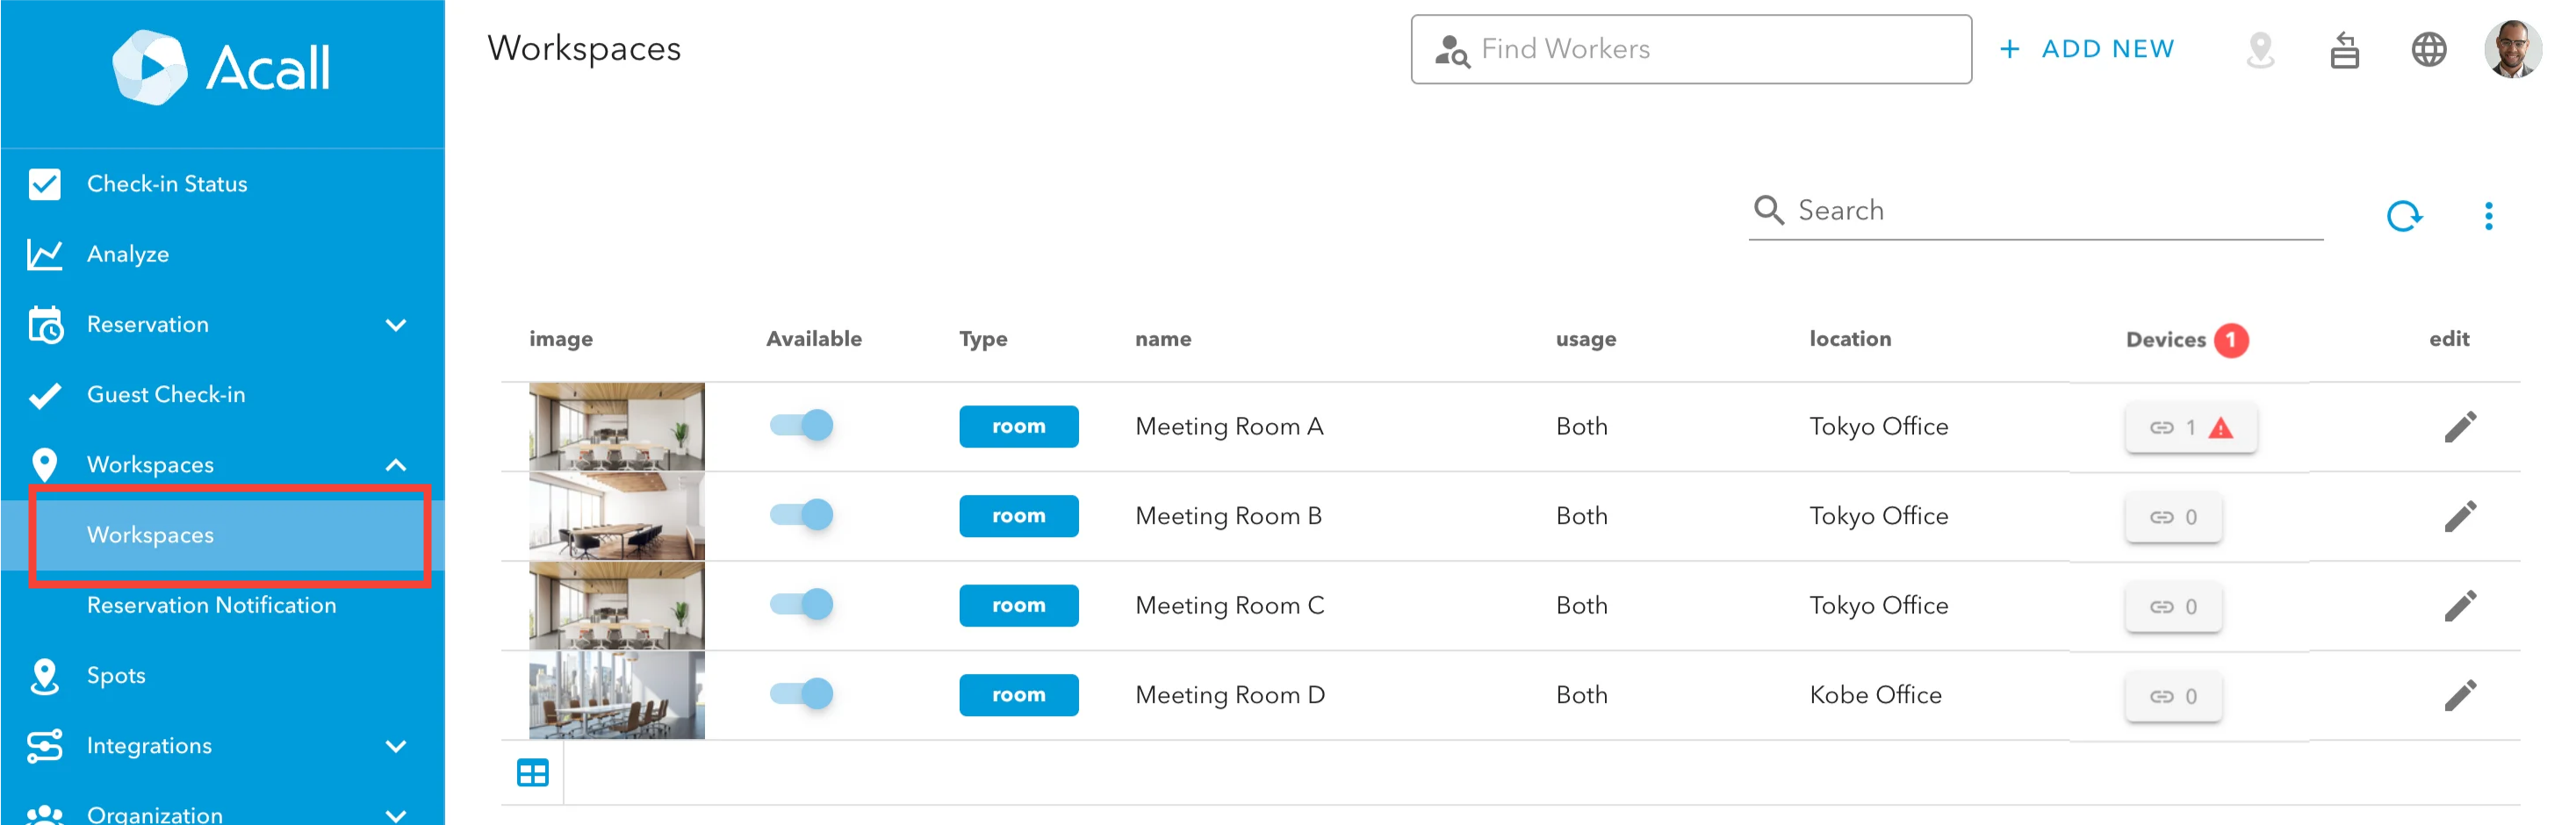Switch off Meeting Room C availability
2576x825 pixels.
pyautogui.click(x=801, y=605)
